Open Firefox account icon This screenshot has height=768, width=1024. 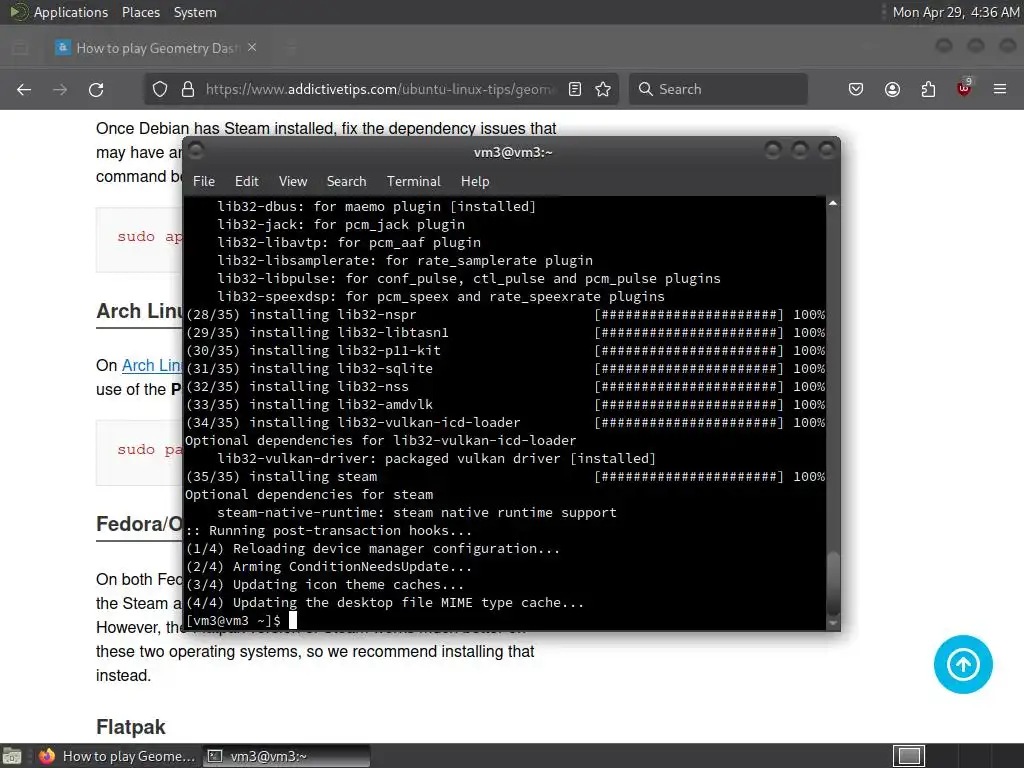point(892,89)
